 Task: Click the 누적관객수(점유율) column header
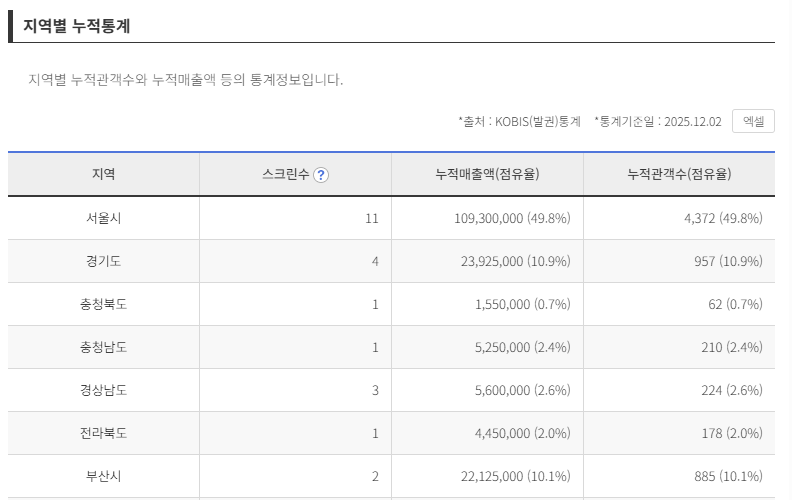(679, 174)
